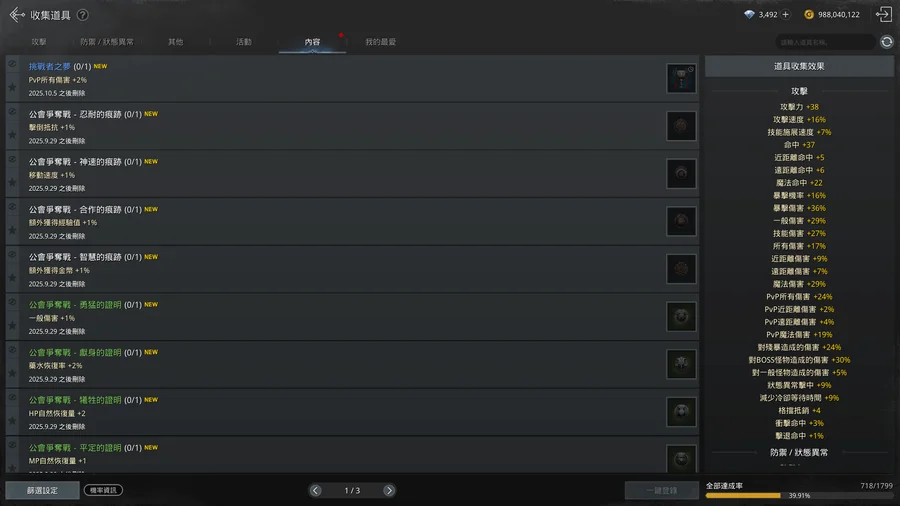
Task: Focus the item name search field
Action: pos(825,42)
